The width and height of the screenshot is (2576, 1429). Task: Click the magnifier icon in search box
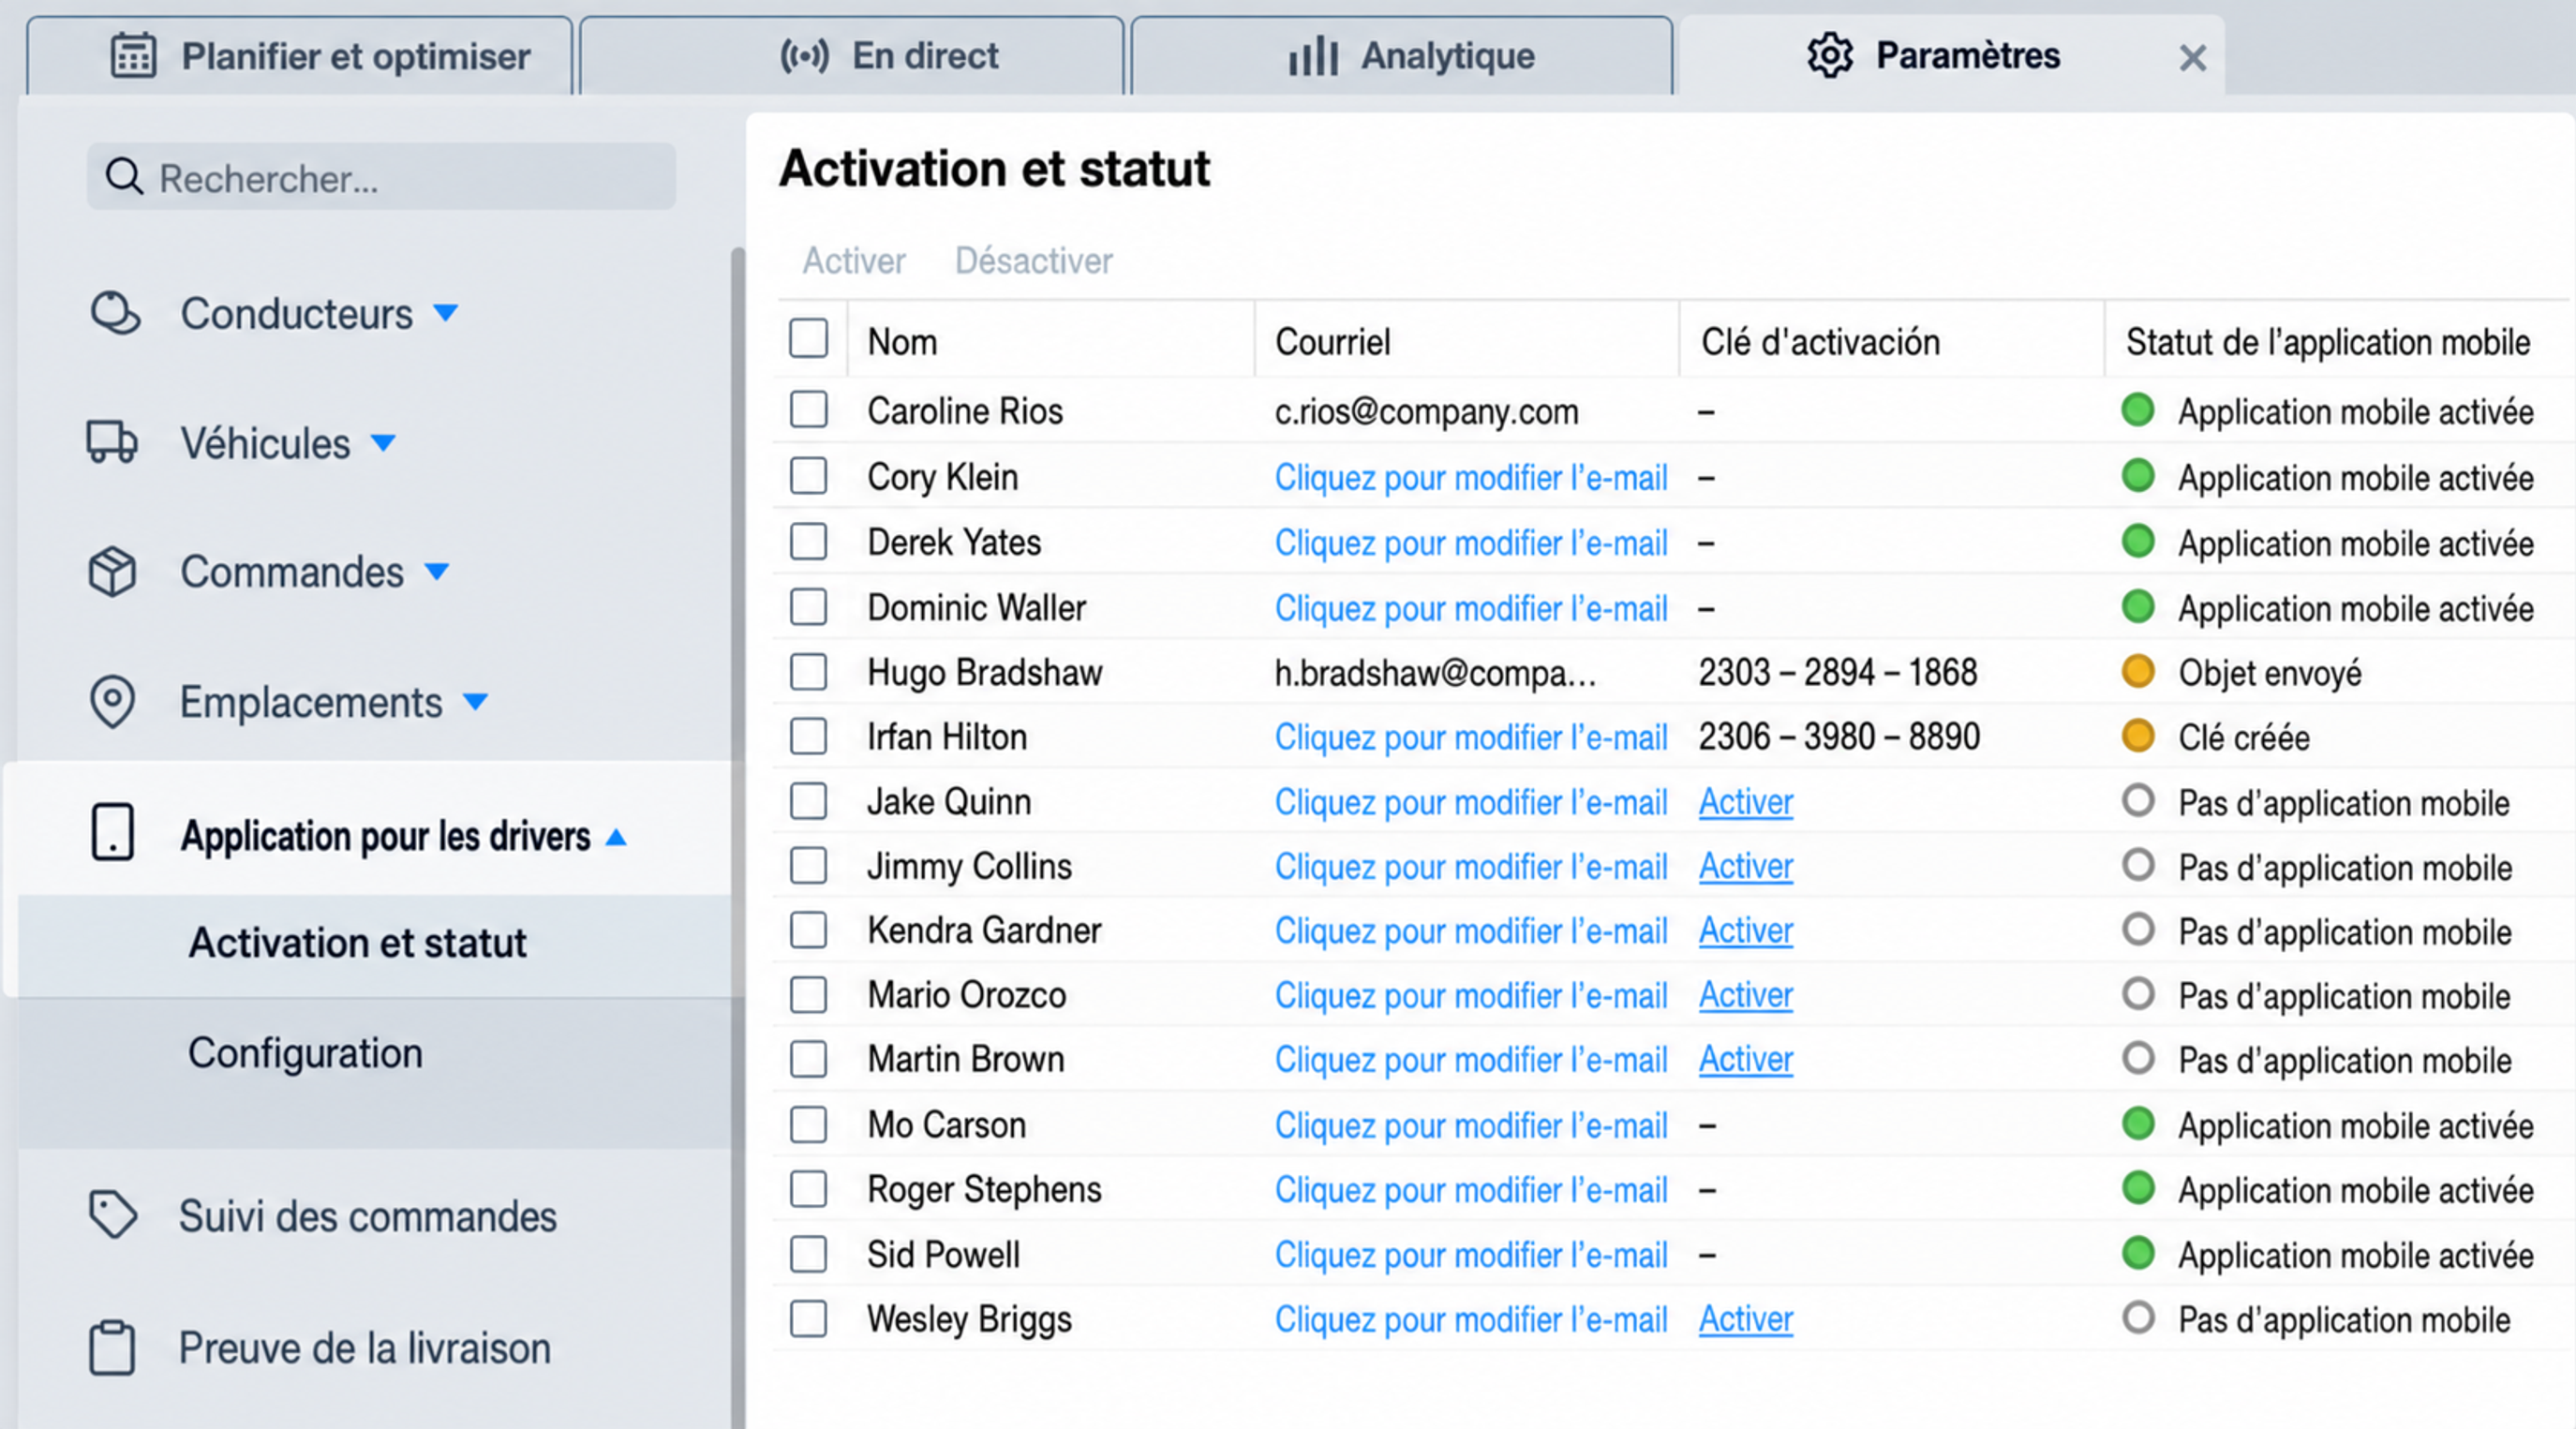point(125,177)
